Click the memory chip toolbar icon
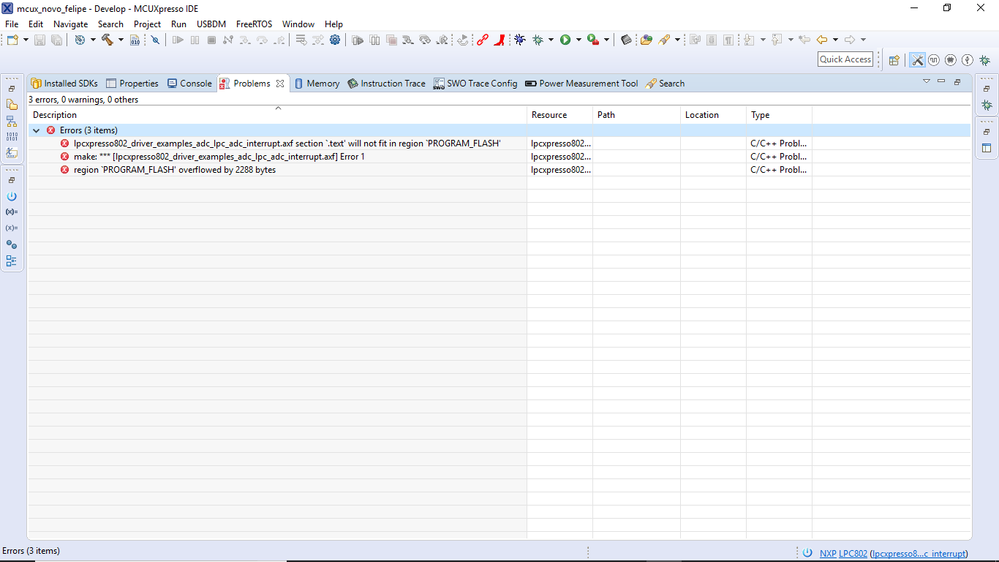Viewport: 999px width, 562px height. (x=626, y=40)
